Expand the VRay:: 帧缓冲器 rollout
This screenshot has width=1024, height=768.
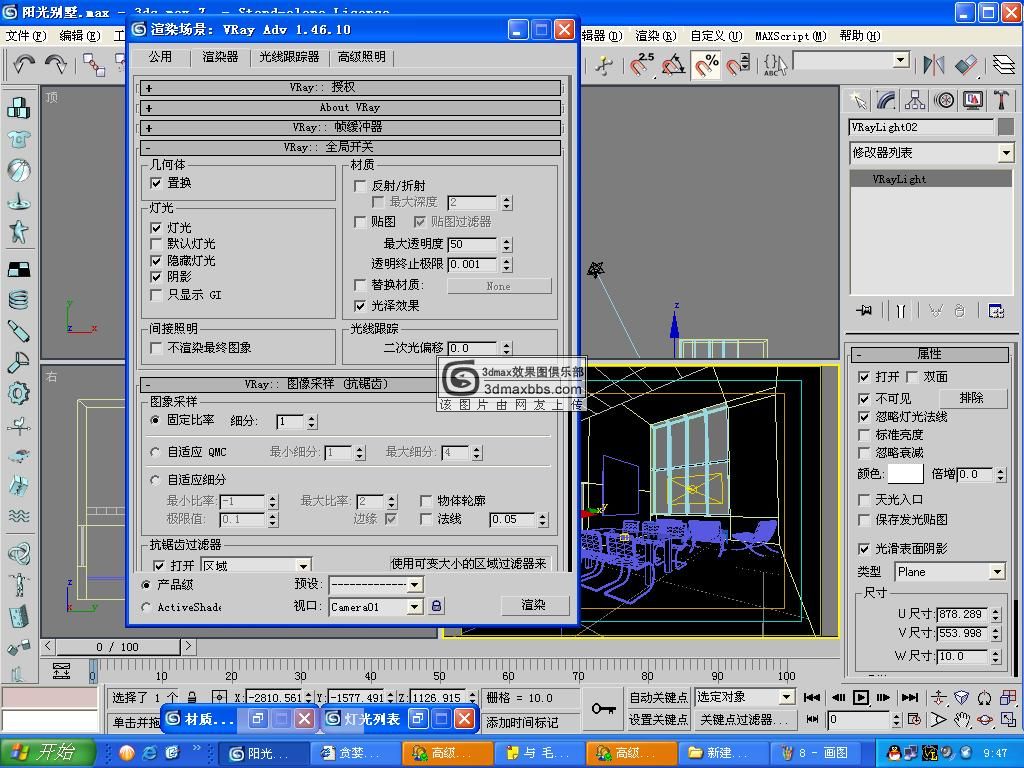click(350, 127)
